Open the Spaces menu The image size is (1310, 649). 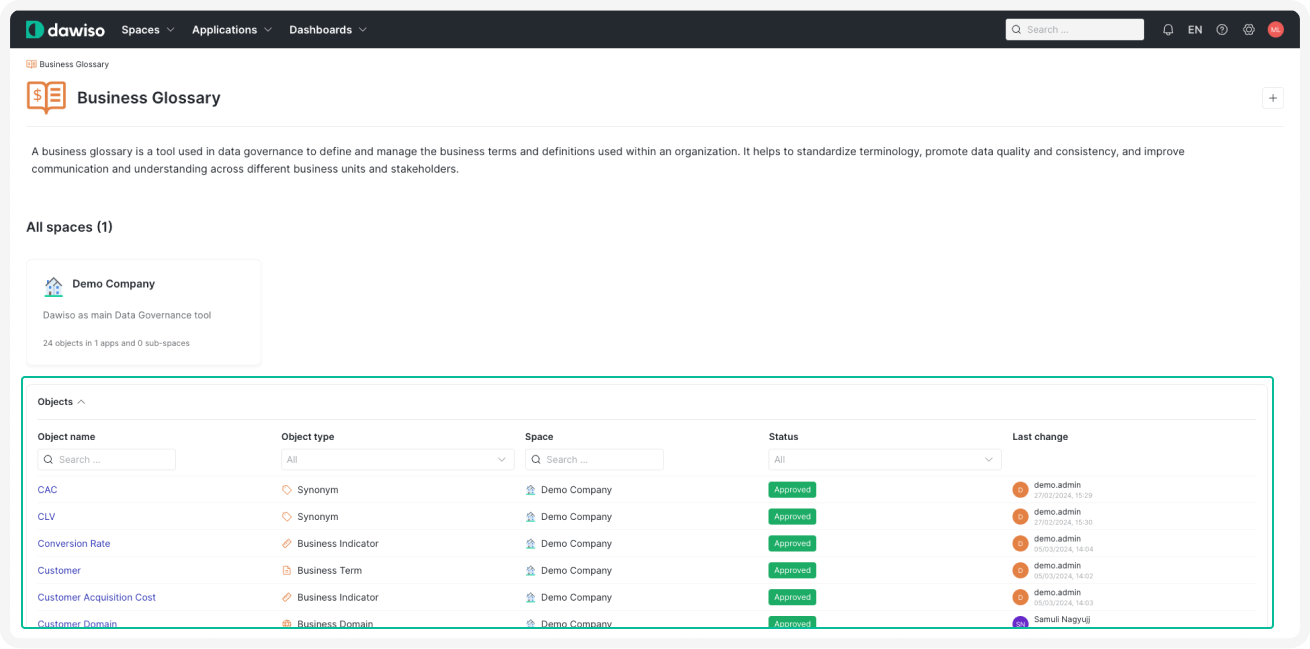(x=148, y=30)
